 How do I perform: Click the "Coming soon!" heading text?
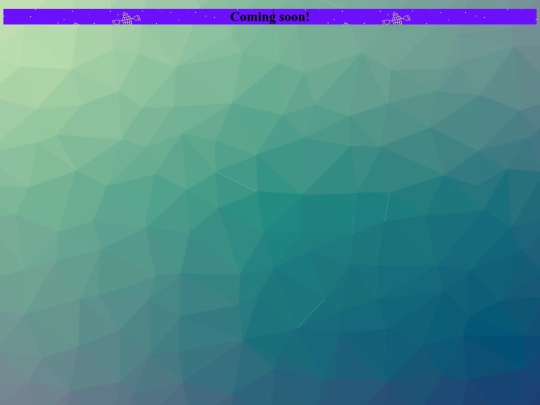pyautogui.click(x=270, y=17)
